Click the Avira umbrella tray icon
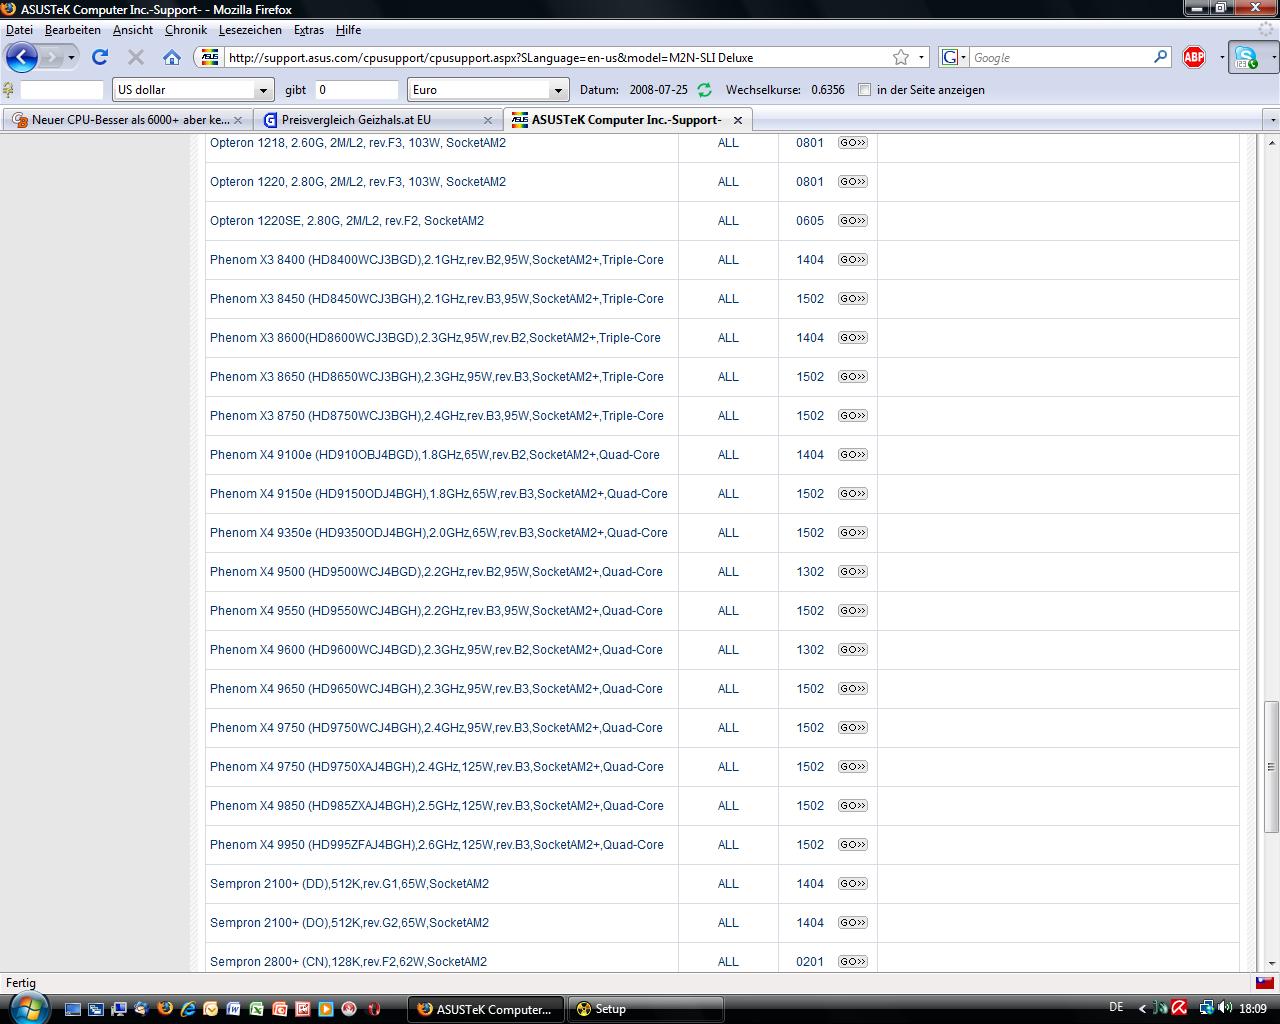The width and height of the screenshot is (1280, 1024). [1180, 1008]
